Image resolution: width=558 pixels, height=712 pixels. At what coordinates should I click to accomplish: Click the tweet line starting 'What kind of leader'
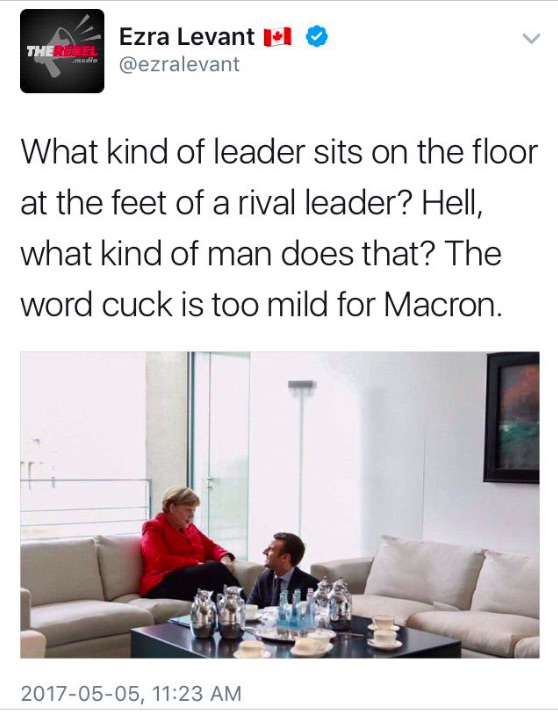coord(279,152)
